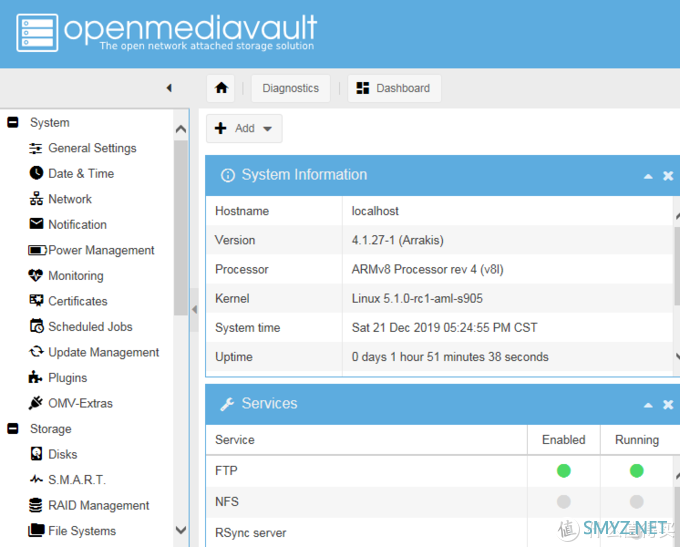Click the Monitoring heartbeat icon
680x547 pixels.
[x=36, y=275]
